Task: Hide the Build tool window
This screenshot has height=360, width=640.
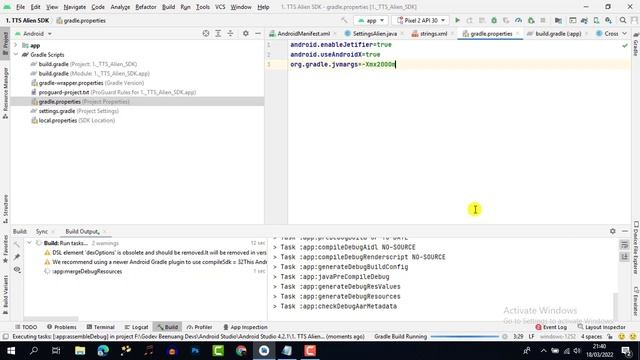Action: pos(625,231)
